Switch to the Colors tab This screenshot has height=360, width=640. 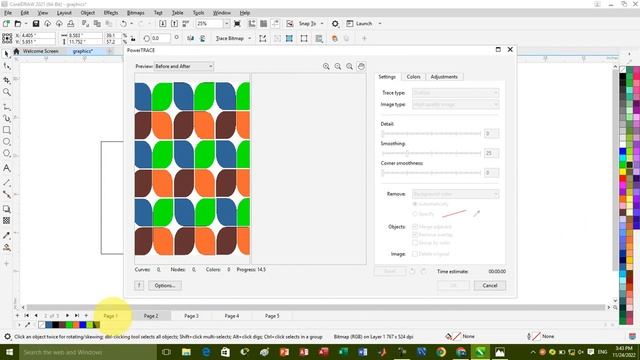(x=413, y=77)
